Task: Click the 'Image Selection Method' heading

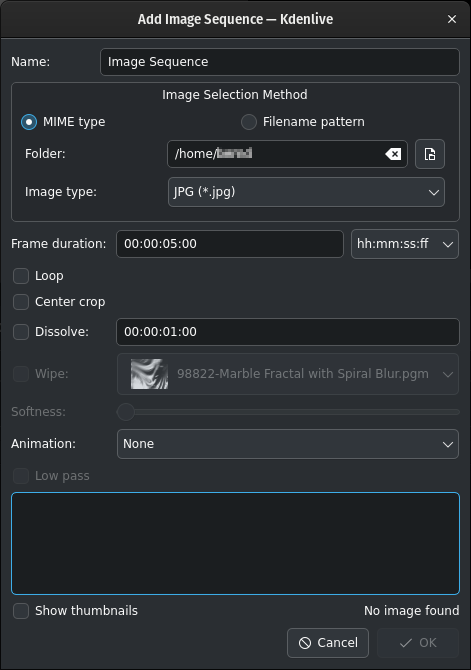Action: click(x=235, y=95)
